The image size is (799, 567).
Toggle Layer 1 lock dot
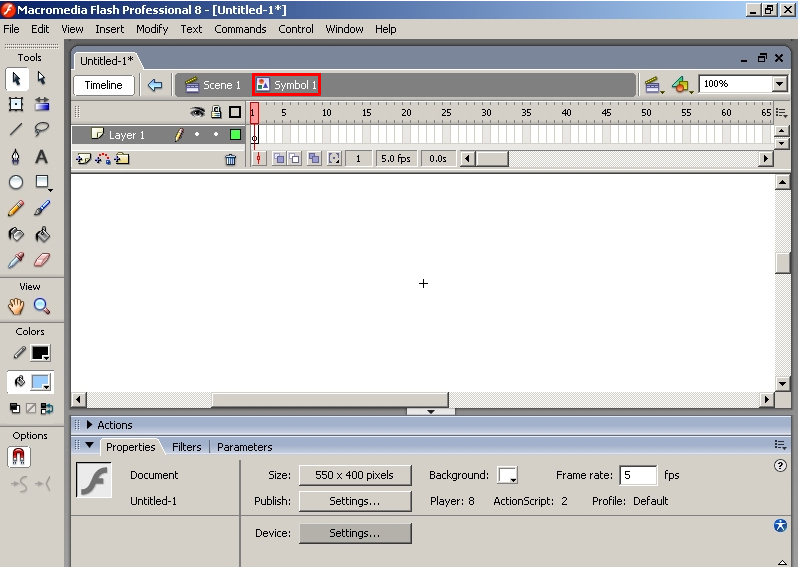click(216, 134)
